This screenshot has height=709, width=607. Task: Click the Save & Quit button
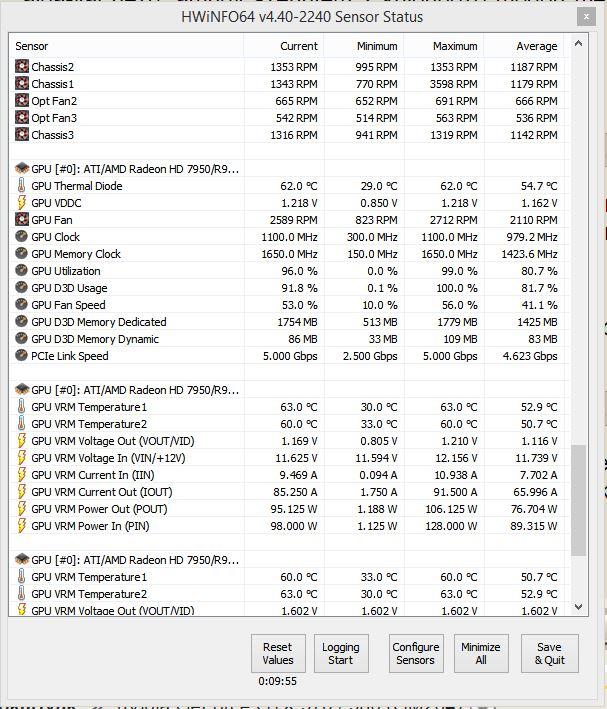(x=550, y=653)
